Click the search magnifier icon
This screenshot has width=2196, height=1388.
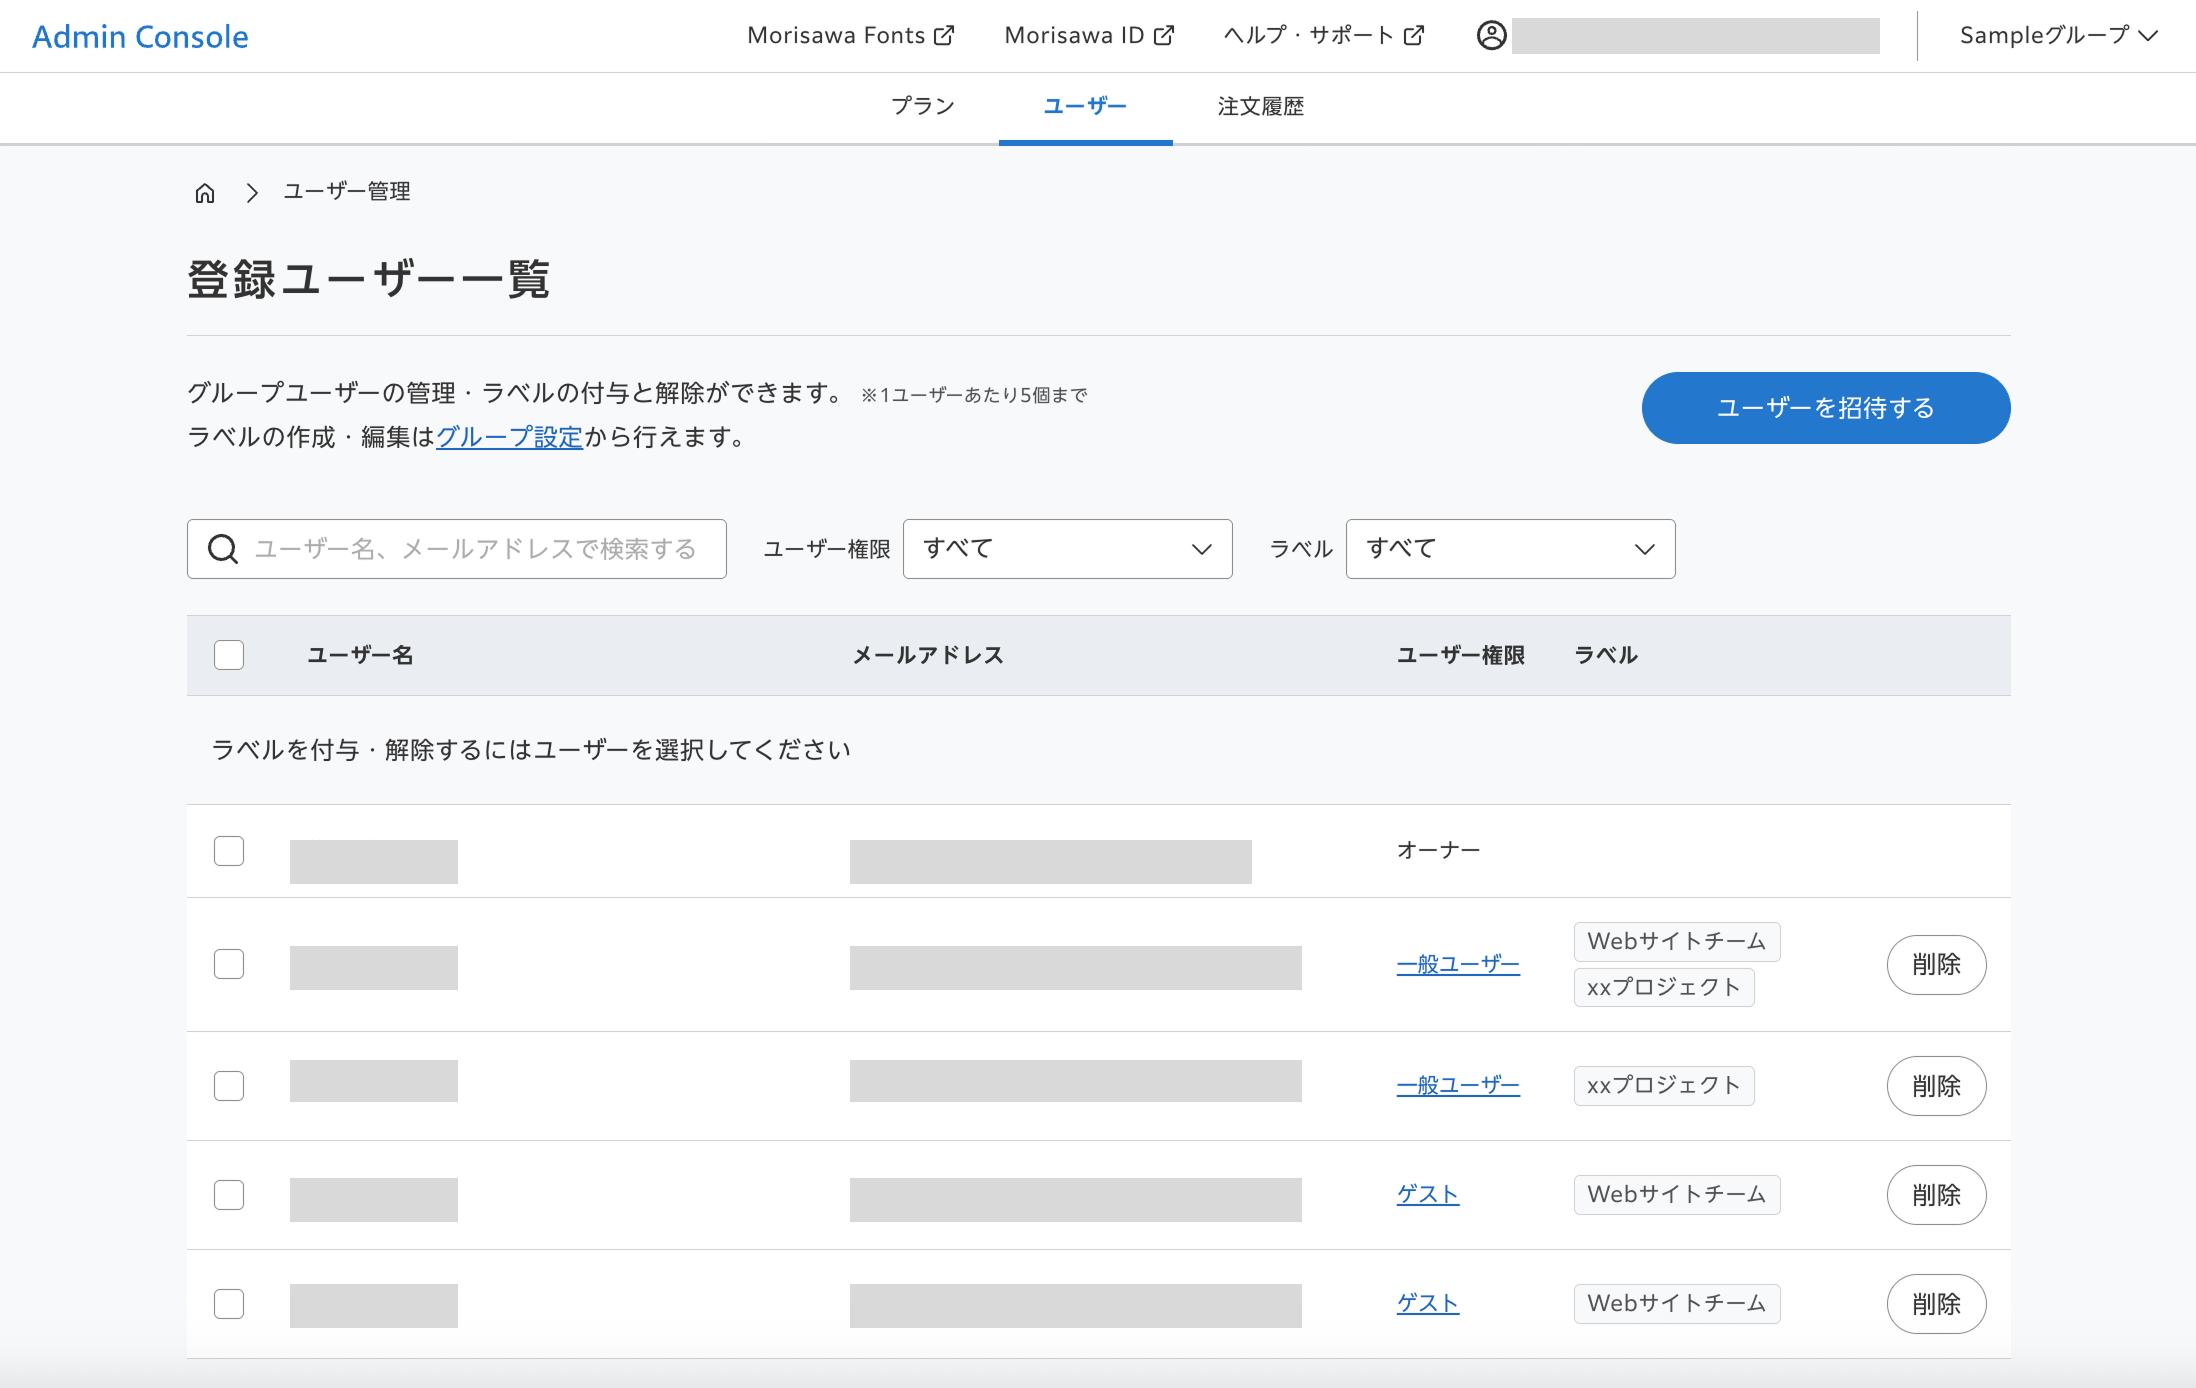coord(222,549)
